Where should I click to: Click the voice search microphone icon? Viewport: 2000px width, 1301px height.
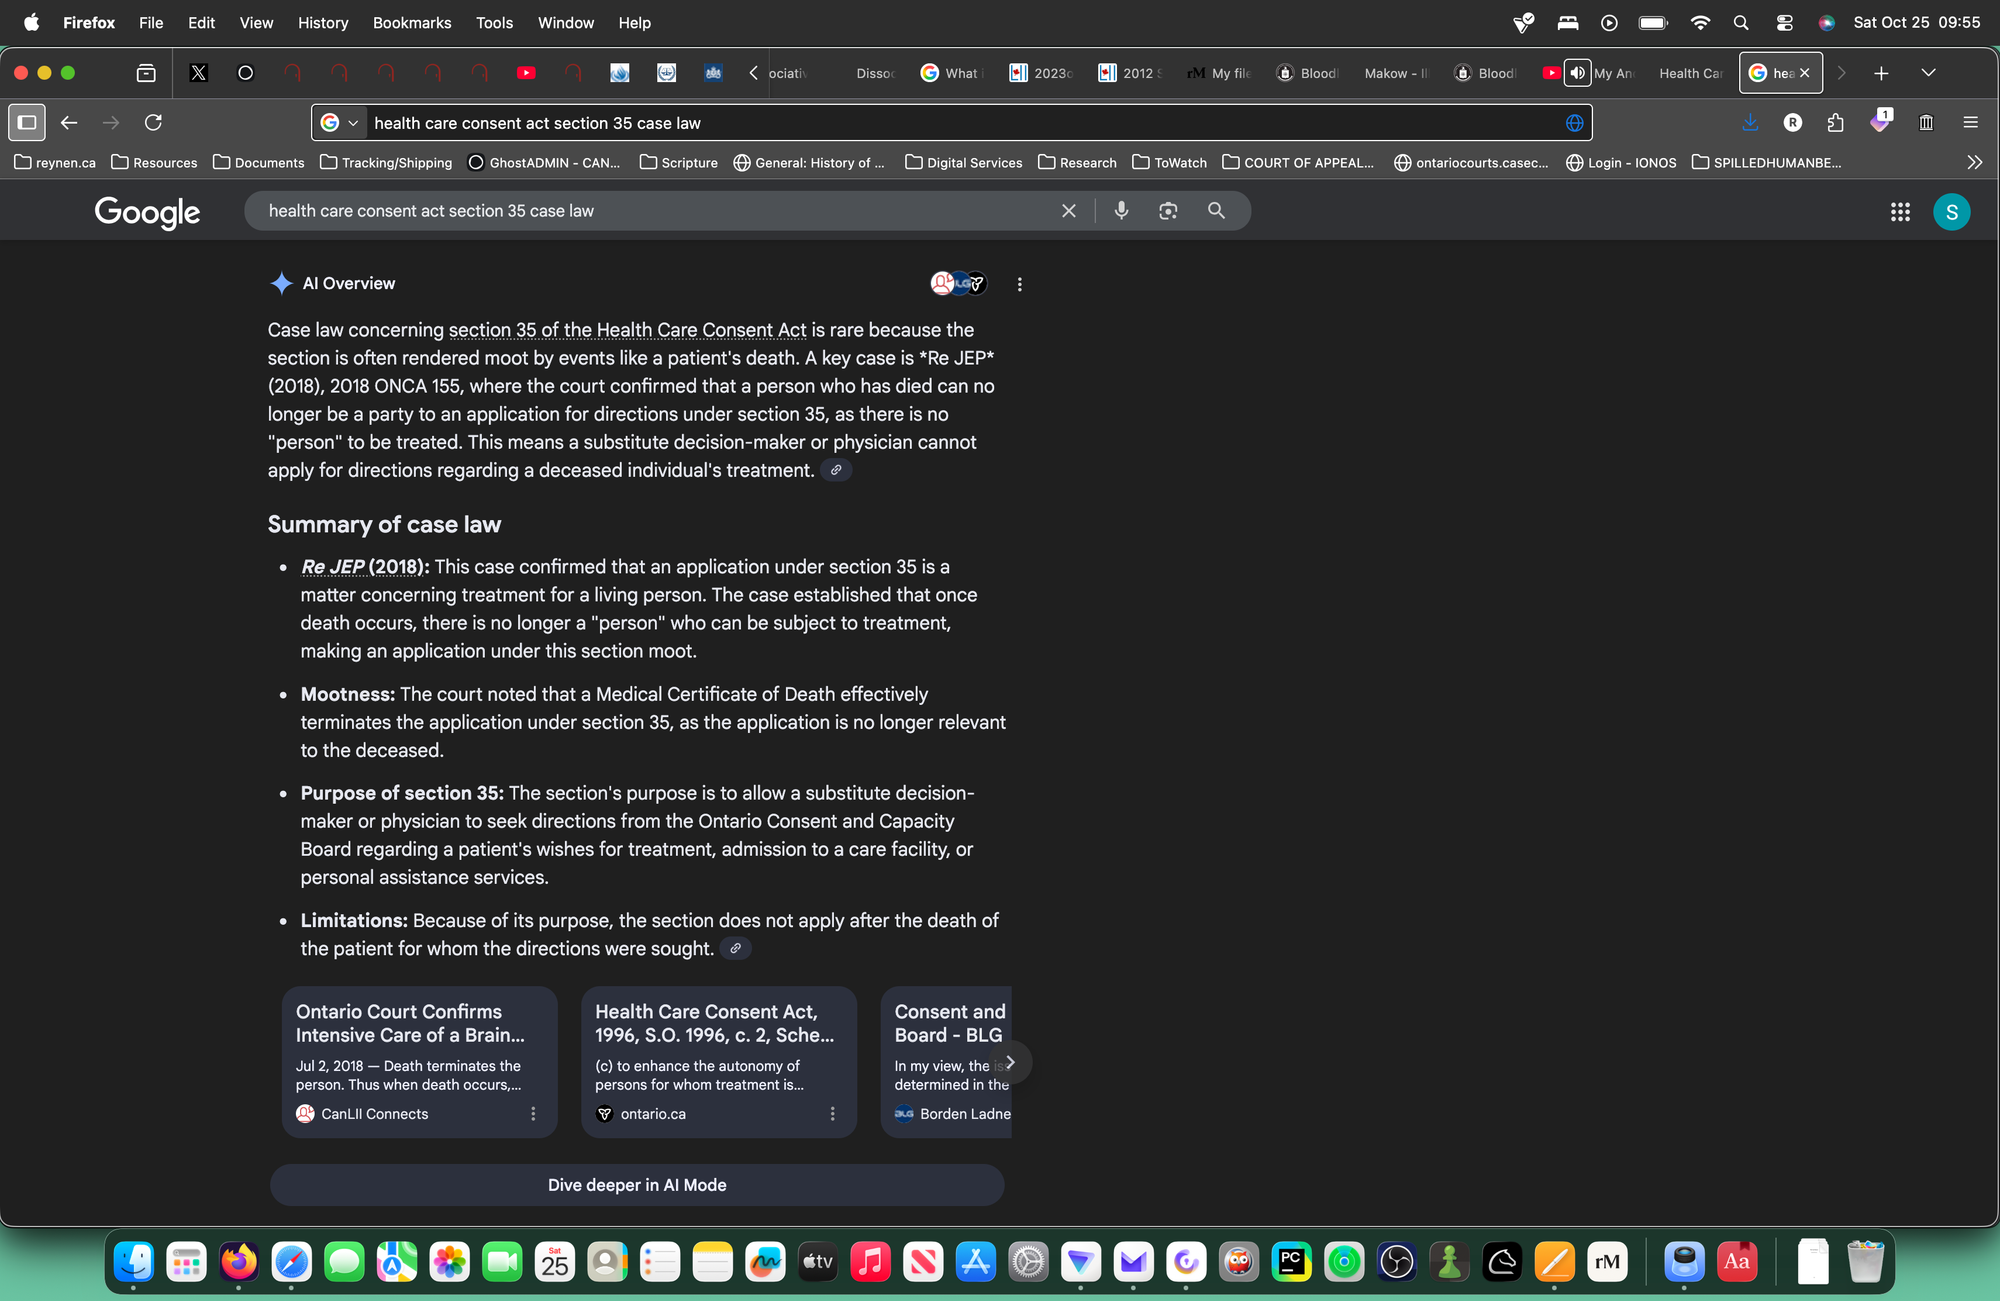tap(1121, 211)
